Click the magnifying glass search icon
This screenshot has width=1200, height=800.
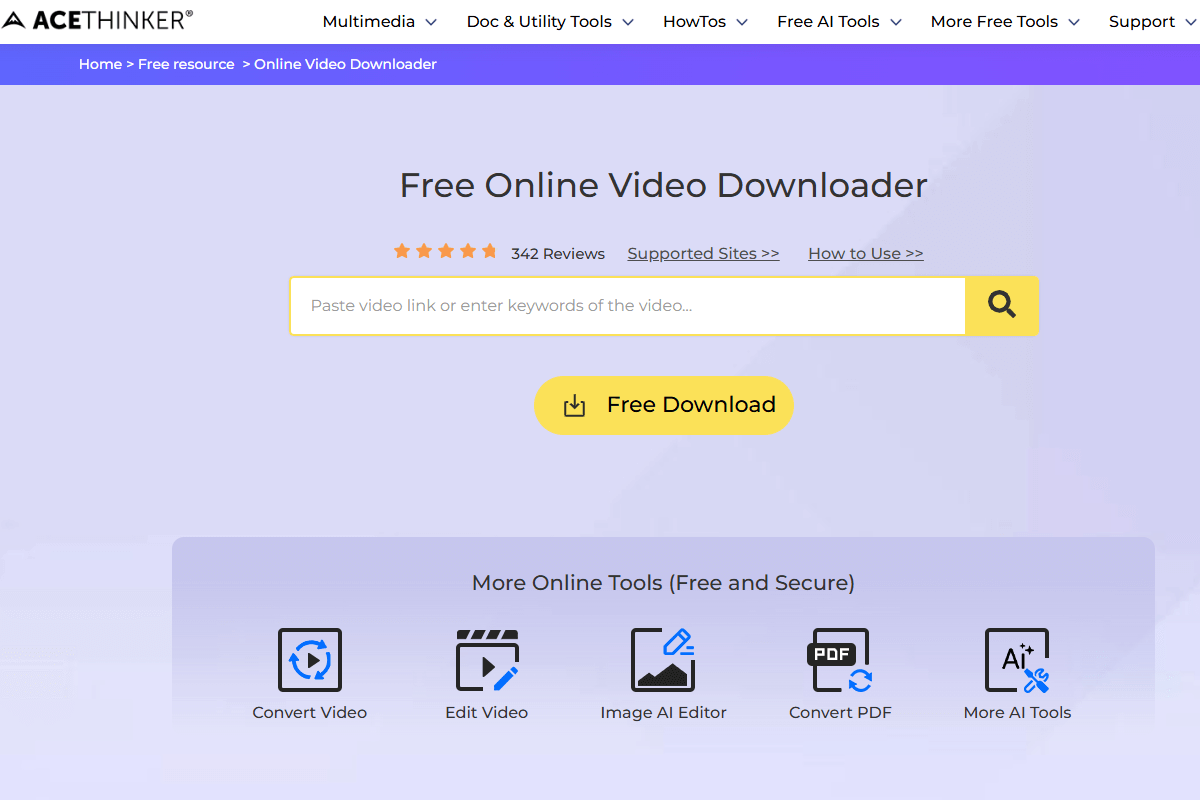[1001, 305]
